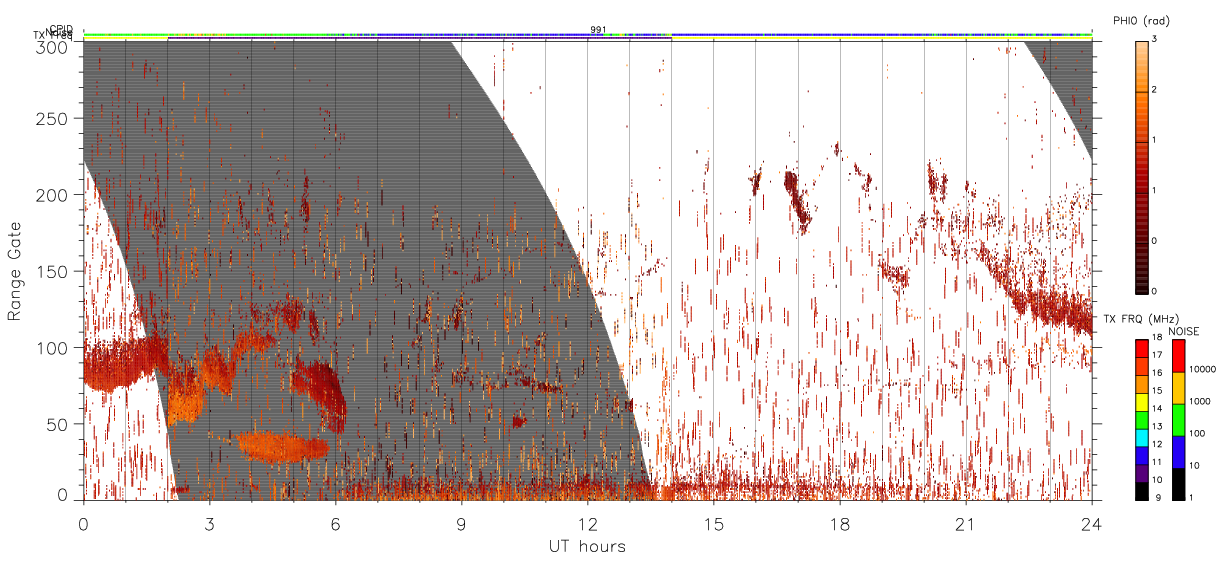Click the "UT hours" x-axis title
The height and width of the screenshot is (567, 1228).
[587, 547]
